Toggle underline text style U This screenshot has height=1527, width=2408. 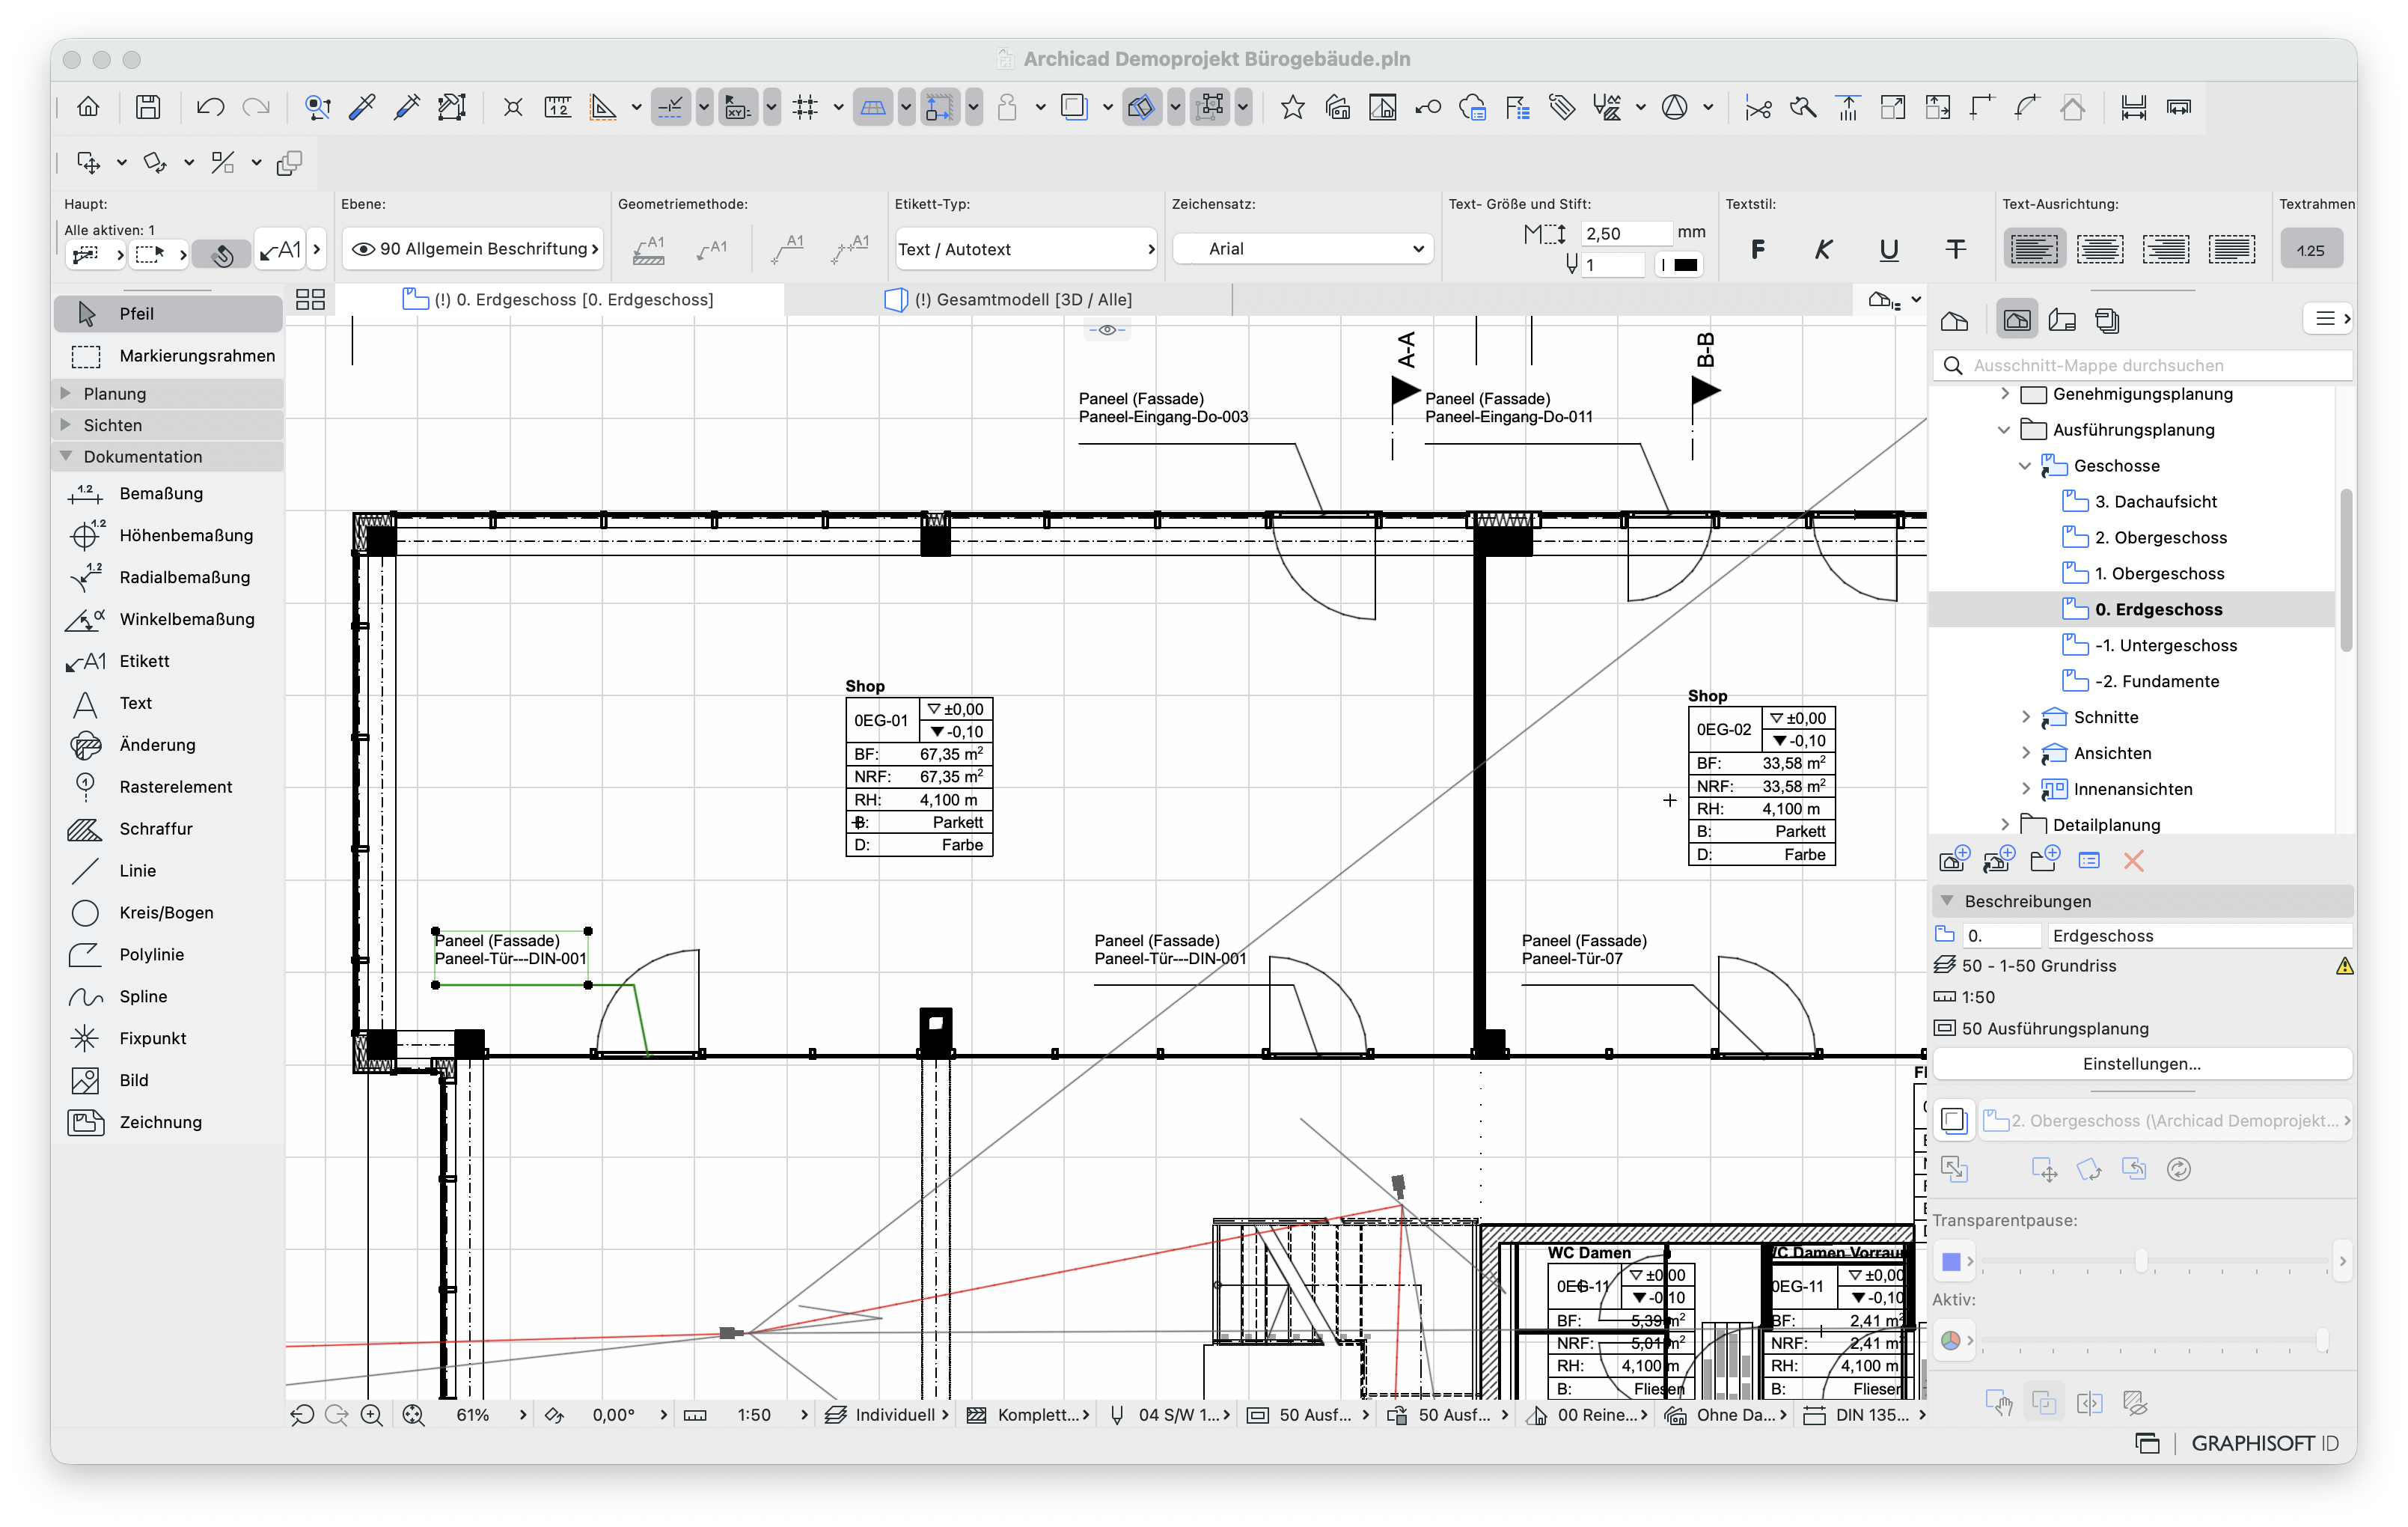click(1889, 250)
